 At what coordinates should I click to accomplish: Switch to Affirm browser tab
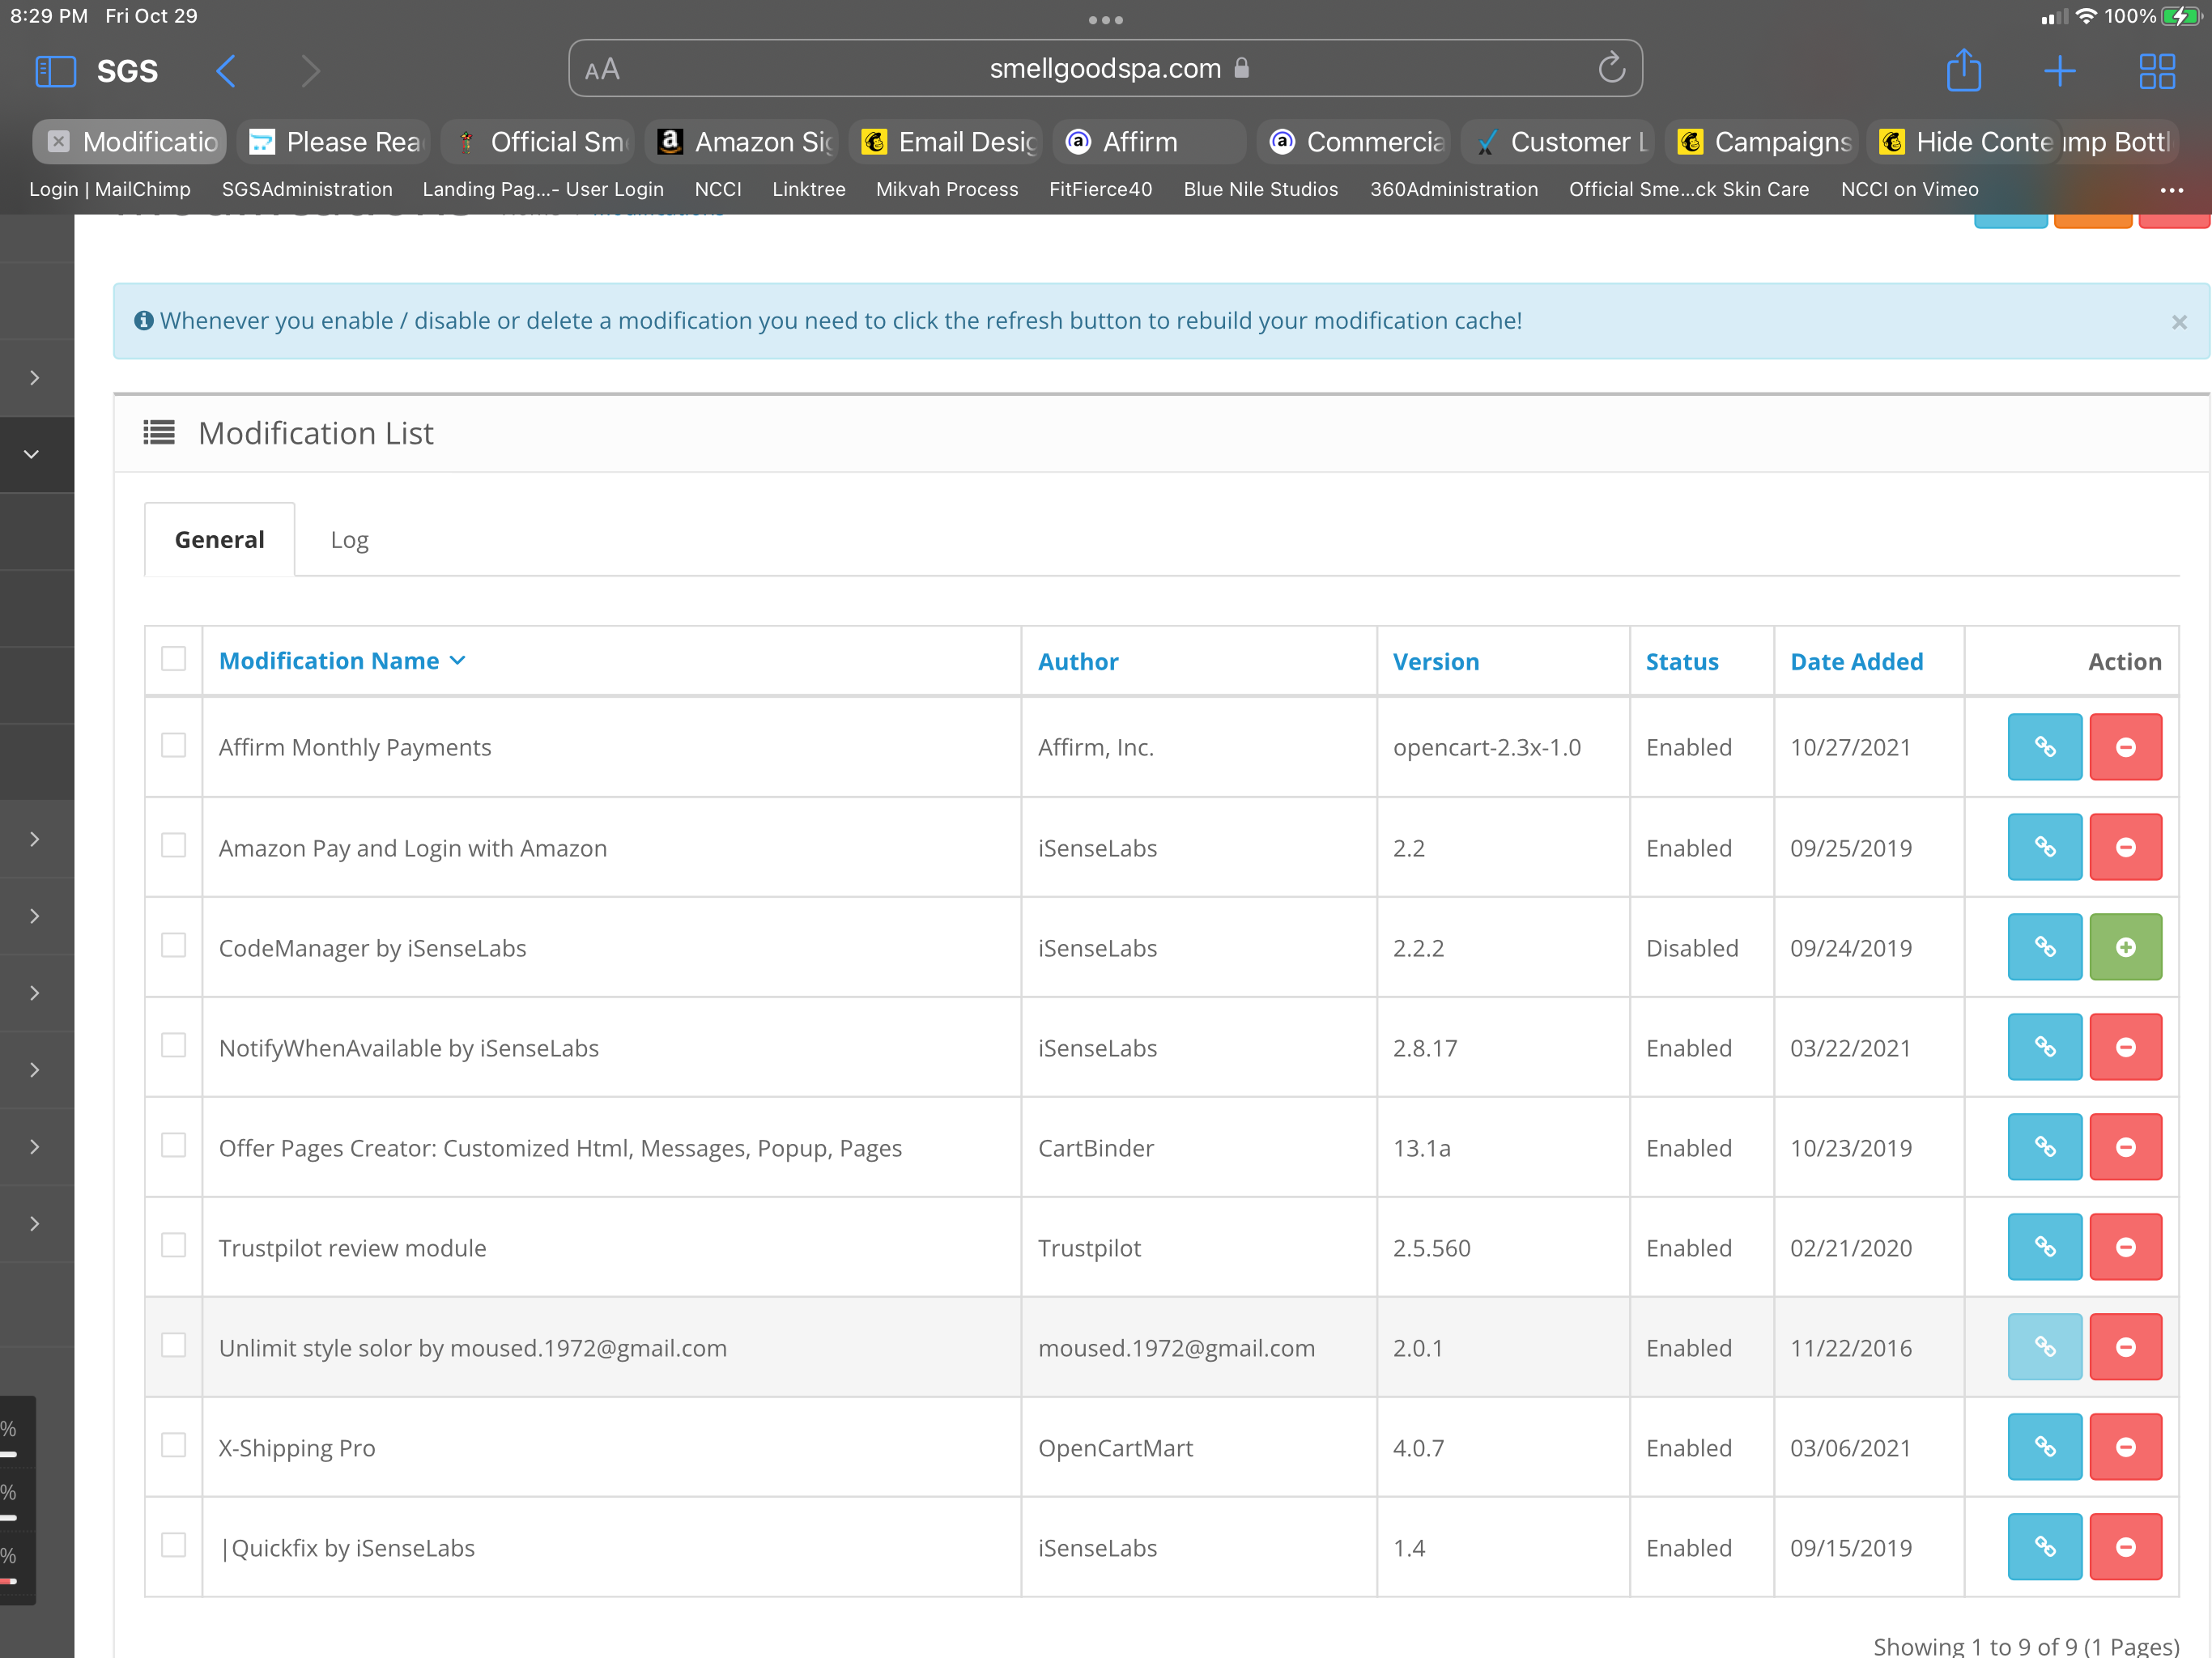(1150, 142)
